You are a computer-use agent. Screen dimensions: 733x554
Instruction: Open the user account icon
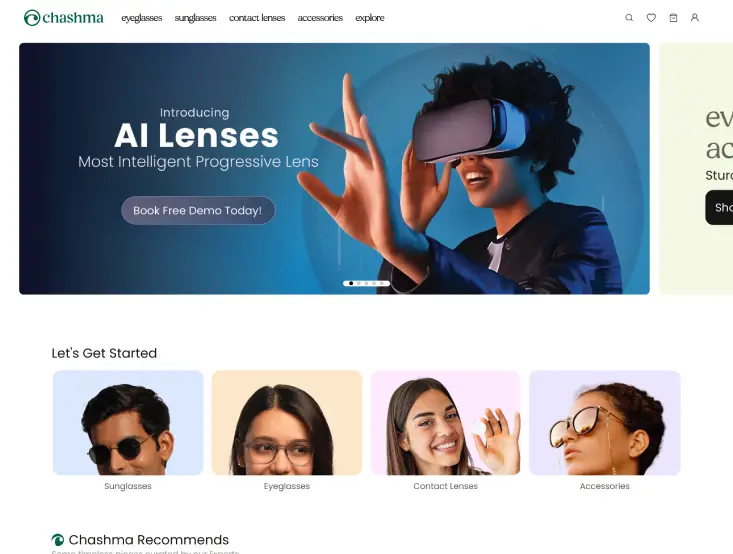[695, 18]
